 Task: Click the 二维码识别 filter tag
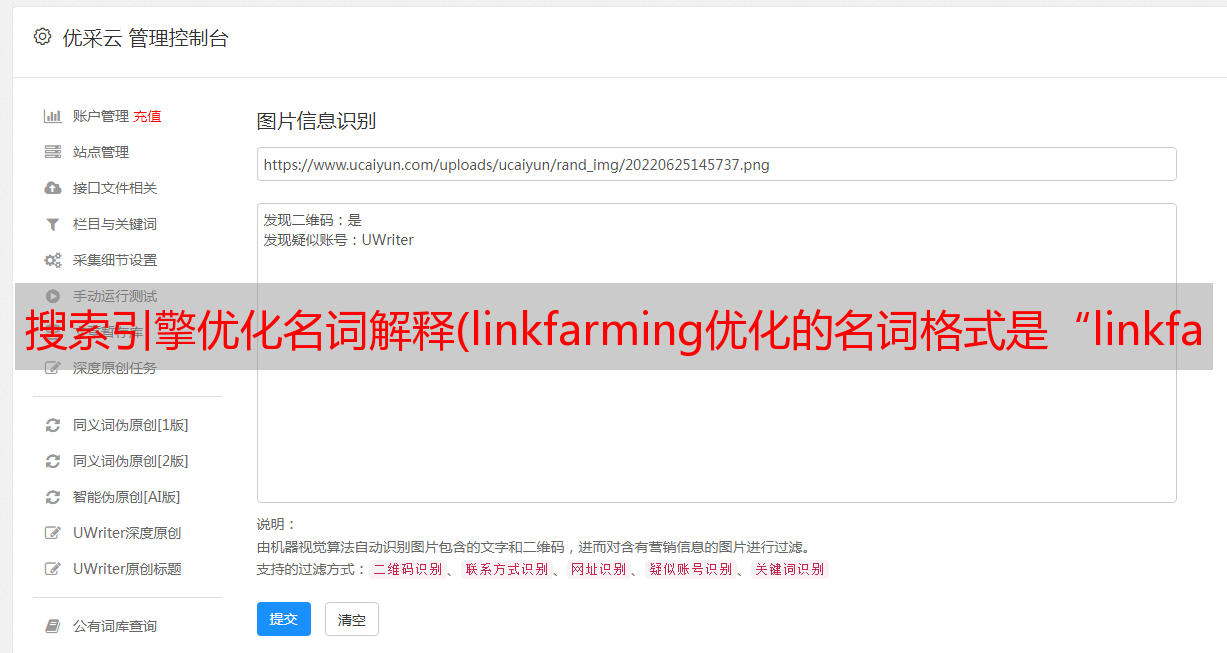[408, 569]
